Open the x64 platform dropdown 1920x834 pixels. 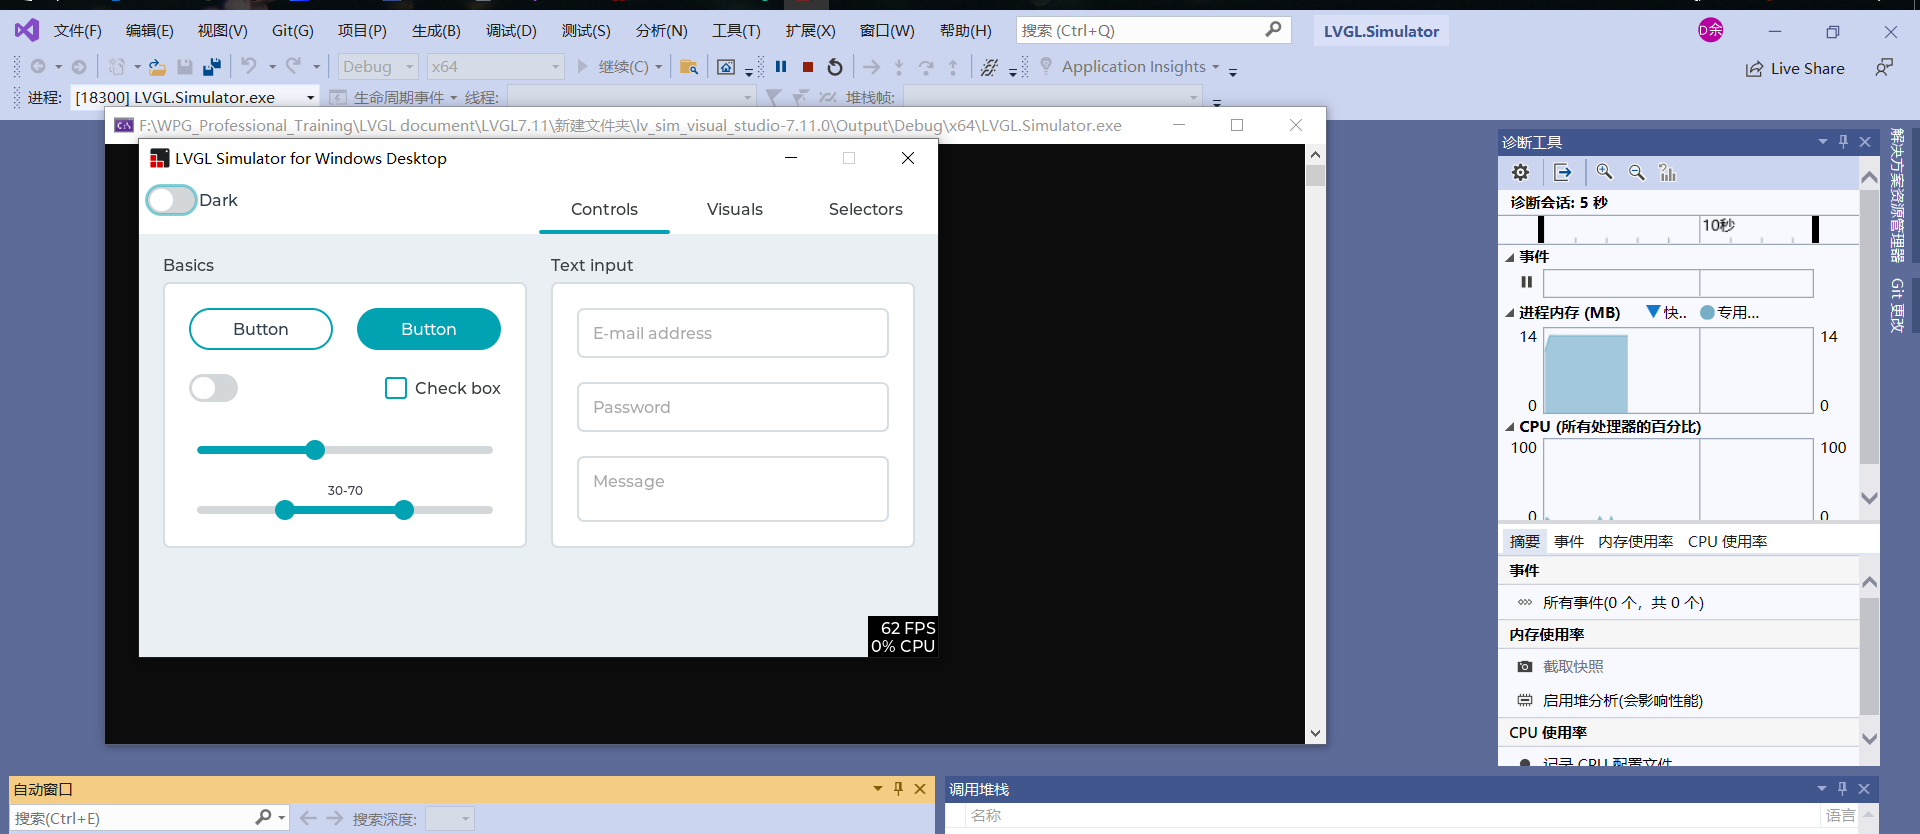click(x=496, y=67)
